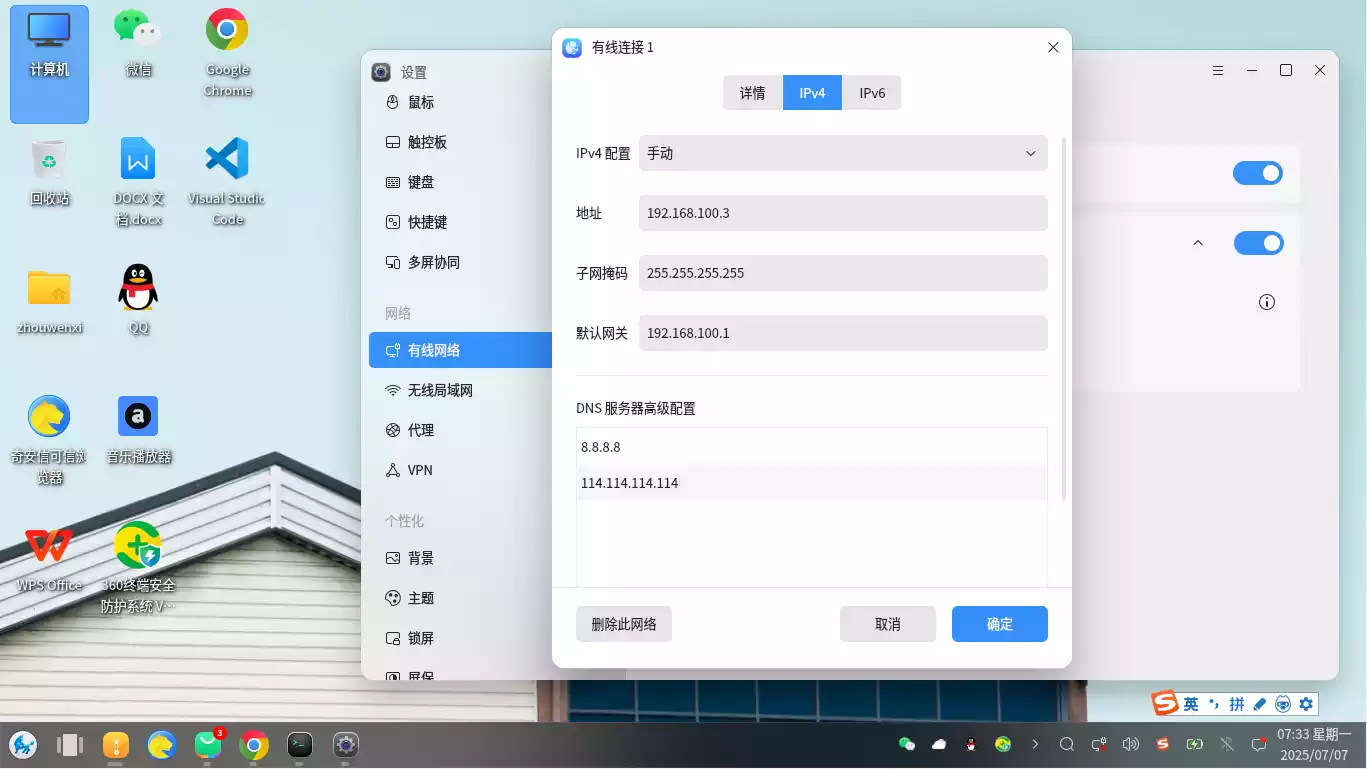Select the 计算机 desktop icon
Viewport: 1367px width, 769px height.
49,64
